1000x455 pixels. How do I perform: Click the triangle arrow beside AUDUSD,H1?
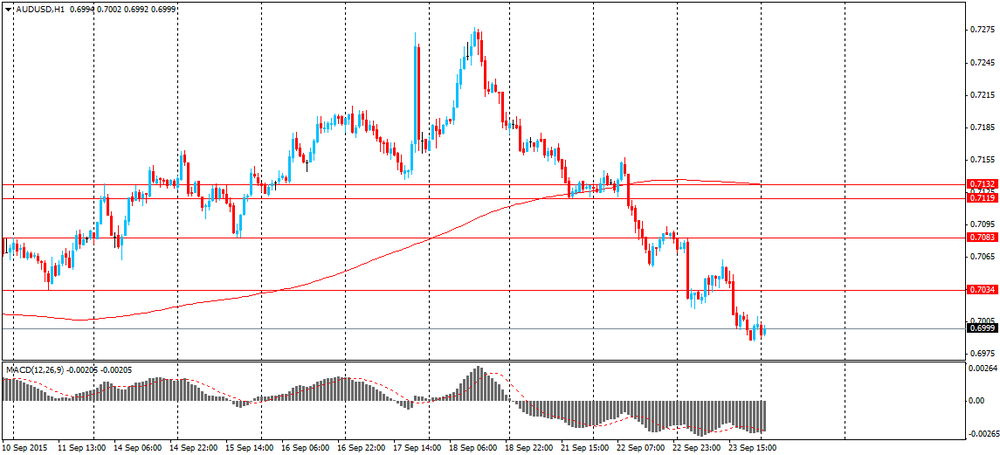(9, 8)
